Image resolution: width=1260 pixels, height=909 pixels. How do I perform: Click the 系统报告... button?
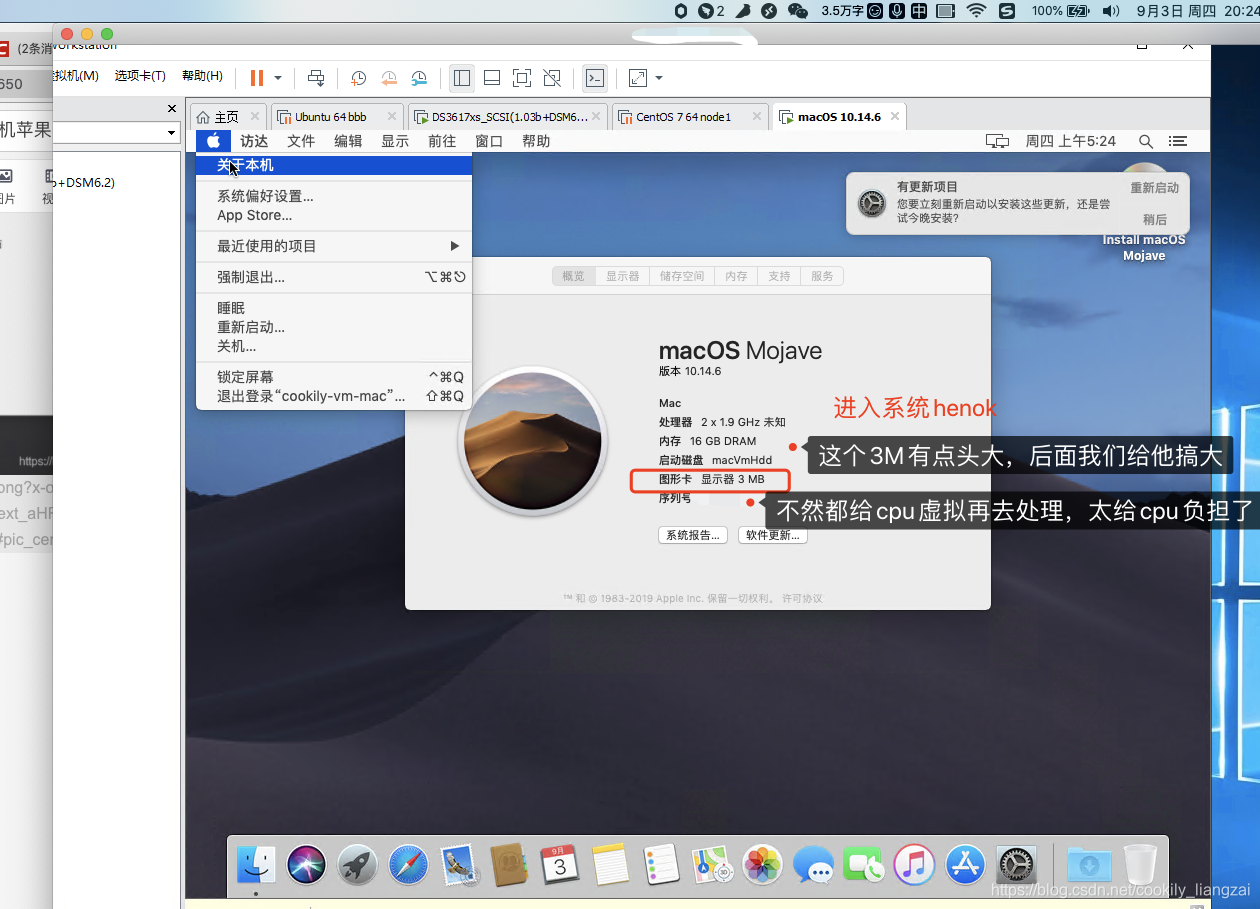[693, 535]
